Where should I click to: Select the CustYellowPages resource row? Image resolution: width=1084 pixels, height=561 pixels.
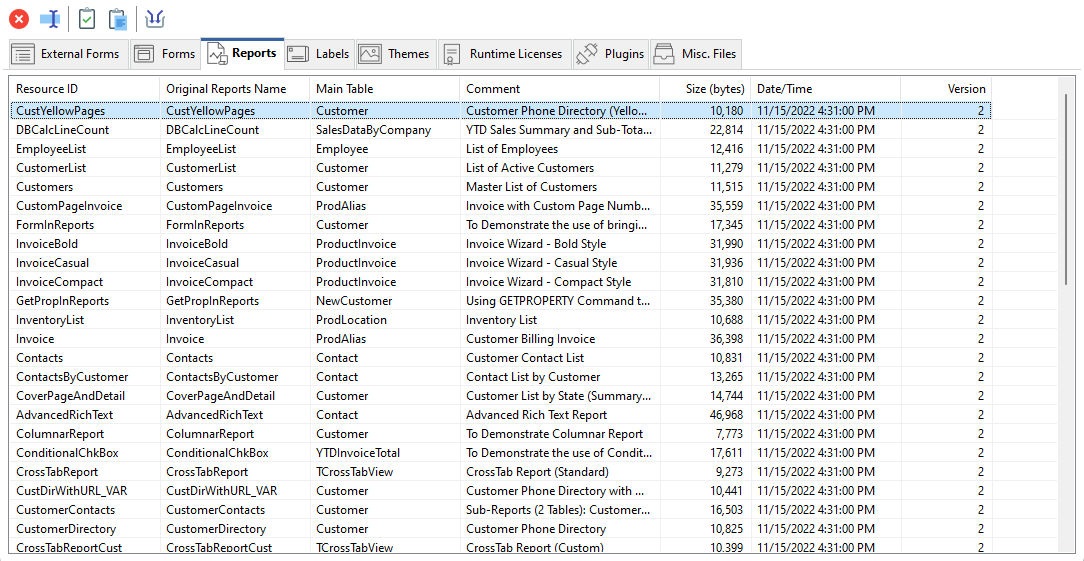501,110
